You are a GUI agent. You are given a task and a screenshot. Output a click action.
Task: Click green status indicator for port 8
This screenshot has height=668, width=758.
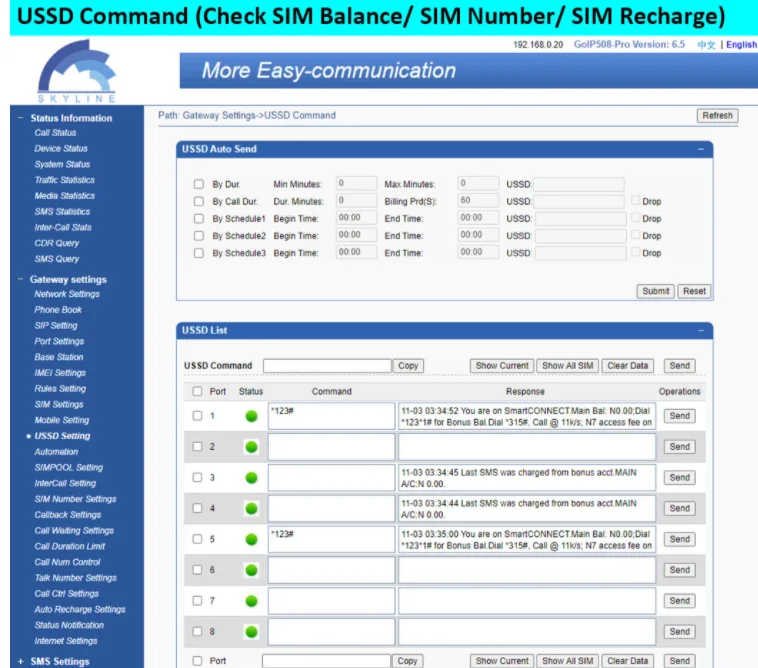251,632
